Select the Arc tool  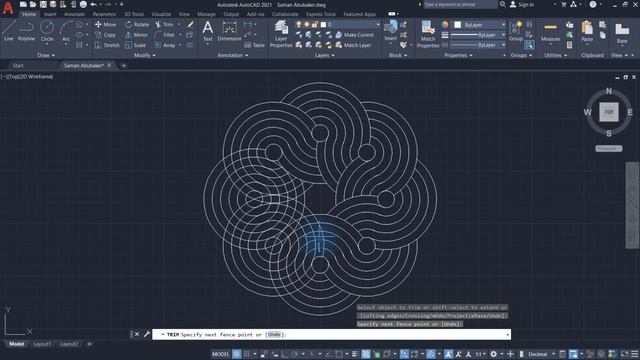(x=66, y=31)
